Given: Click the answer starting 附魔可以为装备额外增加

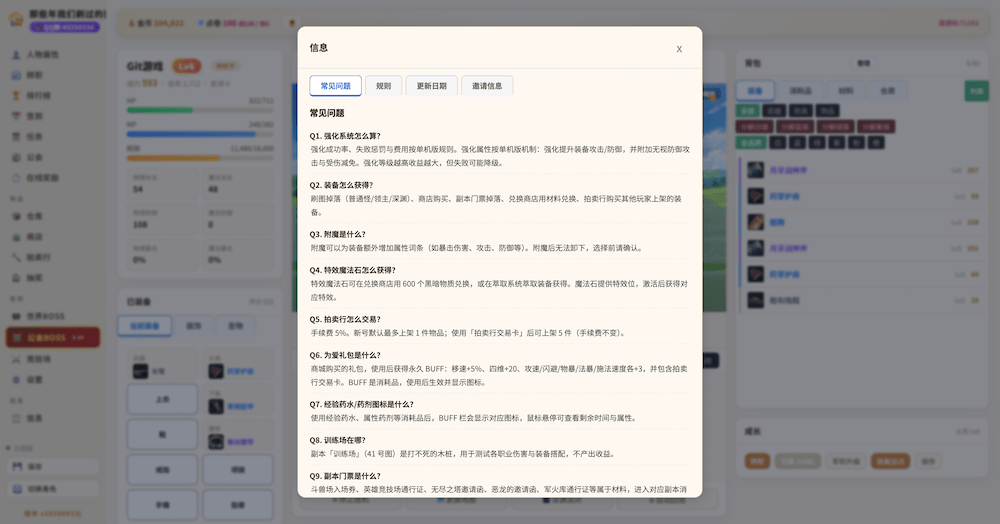Looking at the screenshot, I should [476, 248].
